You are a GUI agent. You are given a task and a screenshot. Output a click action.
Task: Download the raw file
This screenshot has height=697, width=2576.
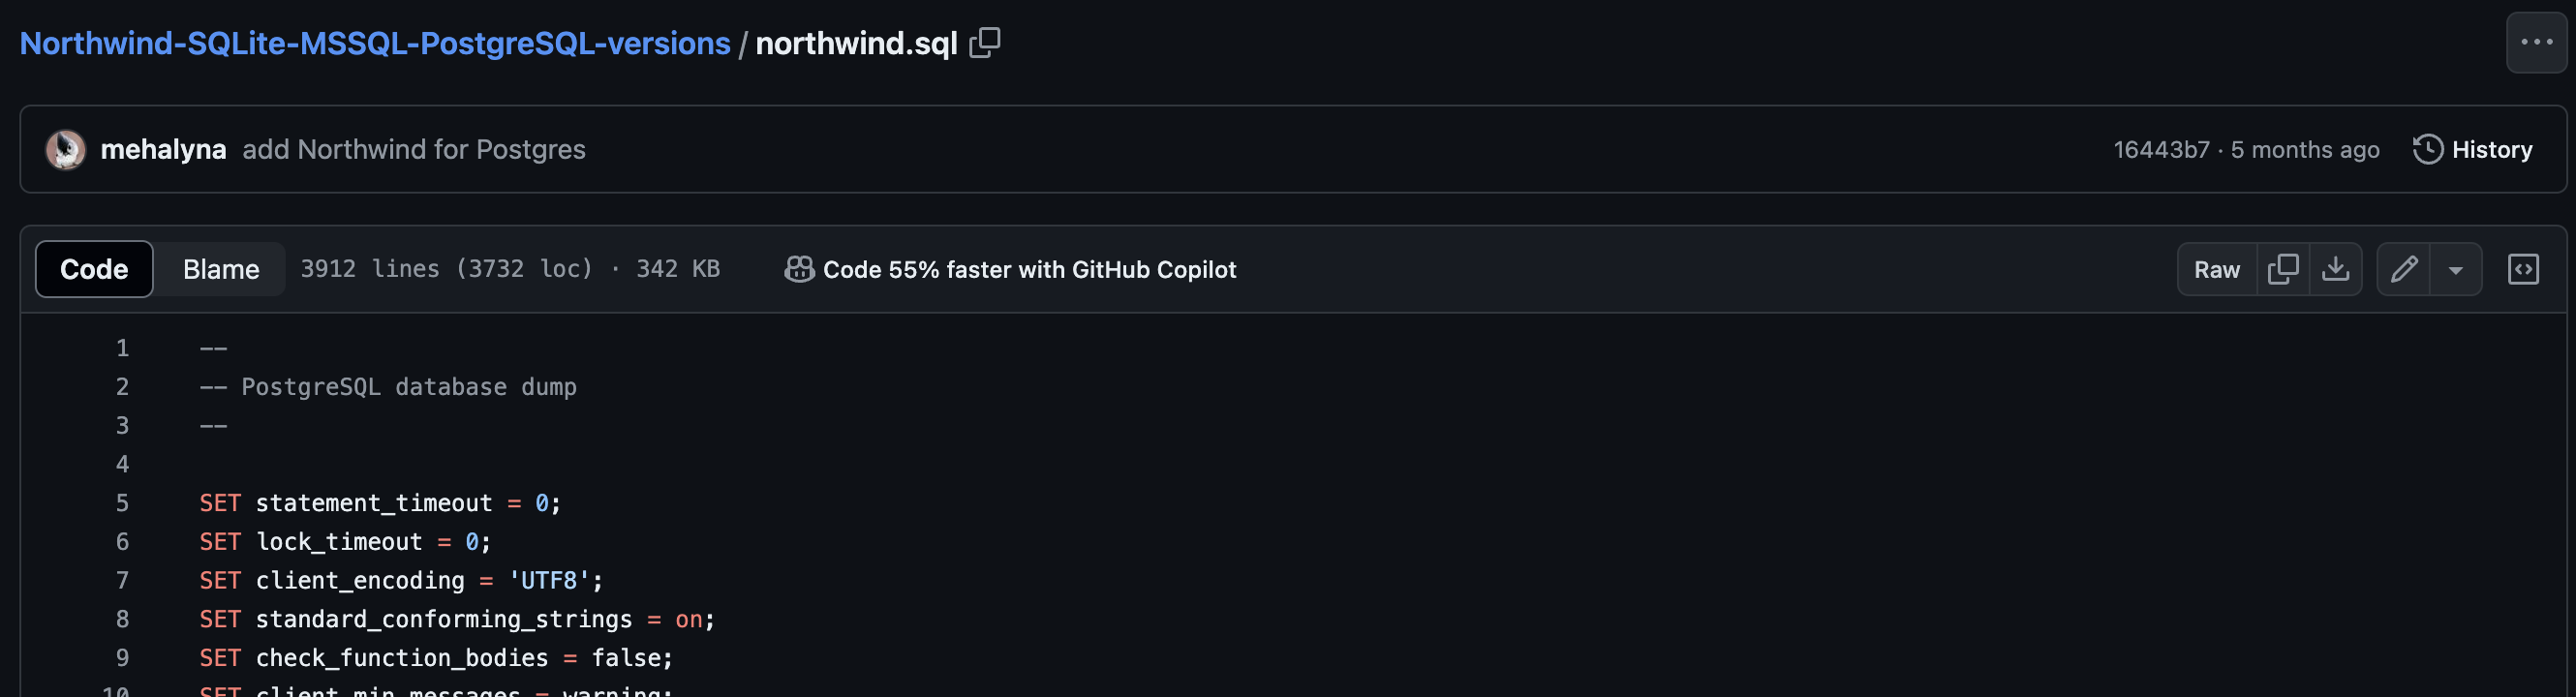coord(2335,269)
